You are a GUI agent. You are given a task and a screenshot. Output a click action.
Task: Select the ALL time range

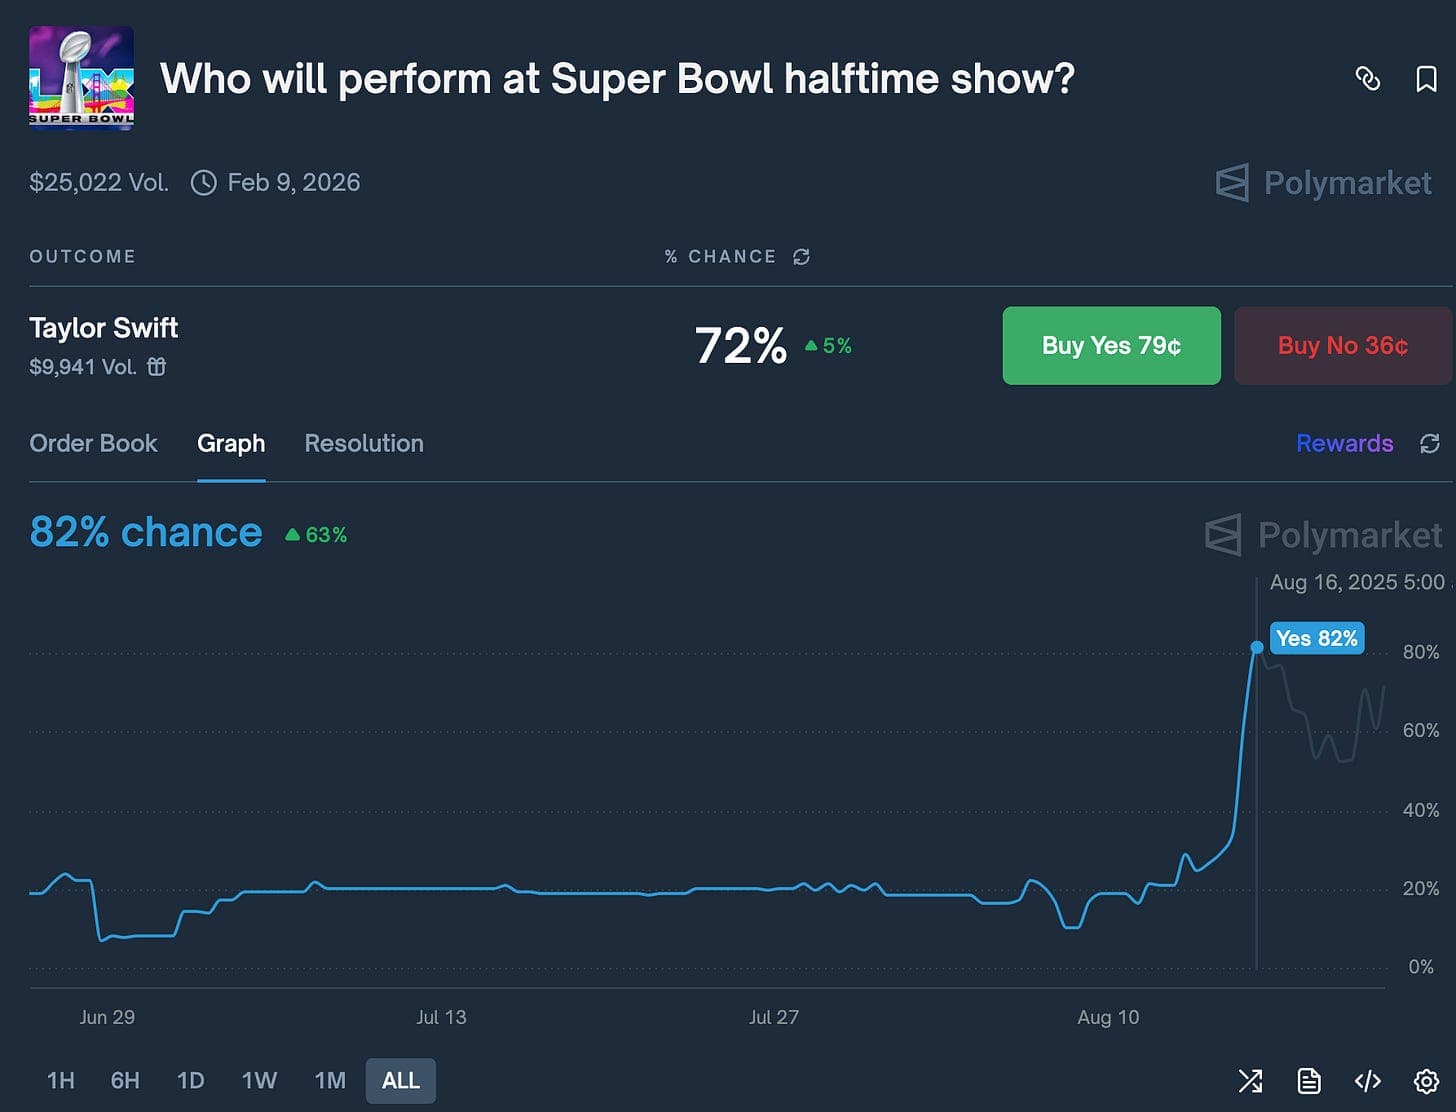click(401, 1081)
